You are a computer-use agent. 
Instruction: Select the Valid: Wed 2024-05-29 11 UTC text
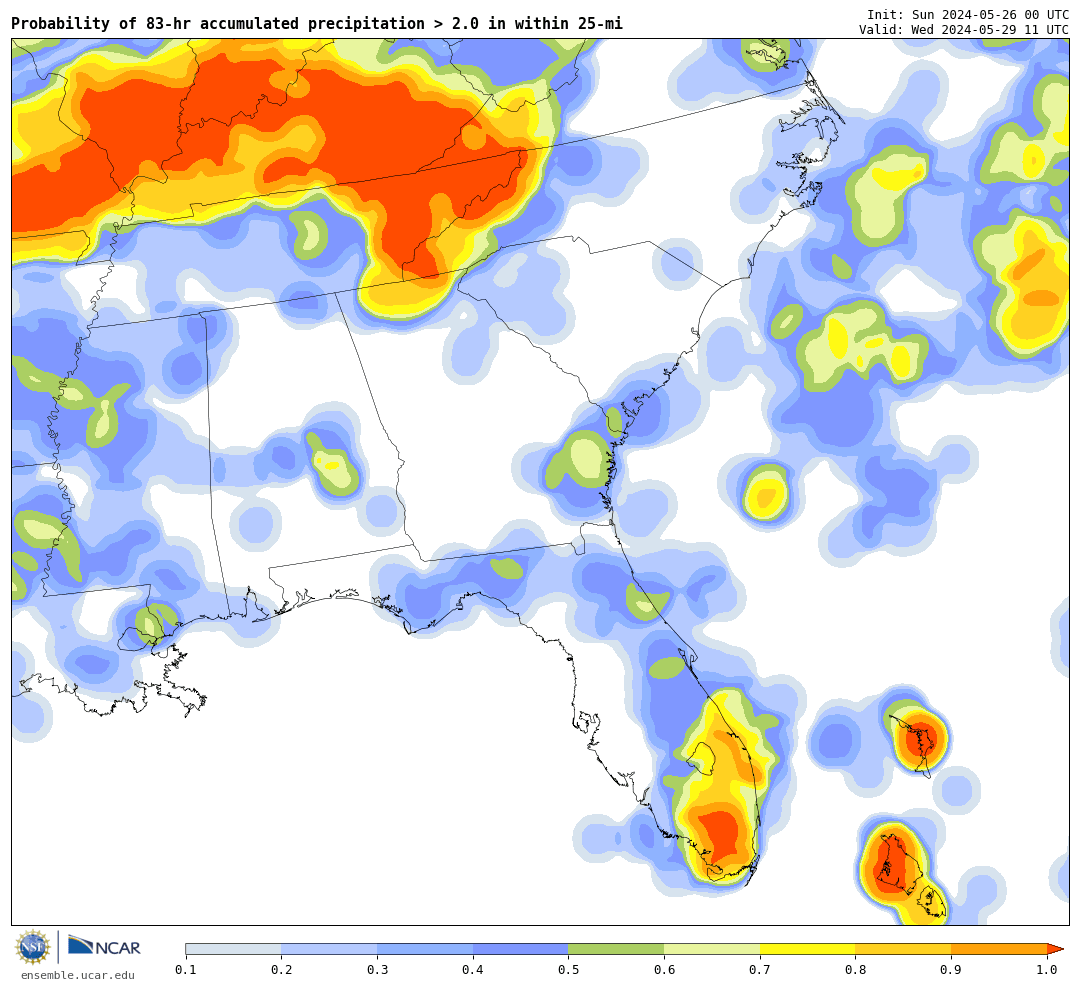[964, 29]
